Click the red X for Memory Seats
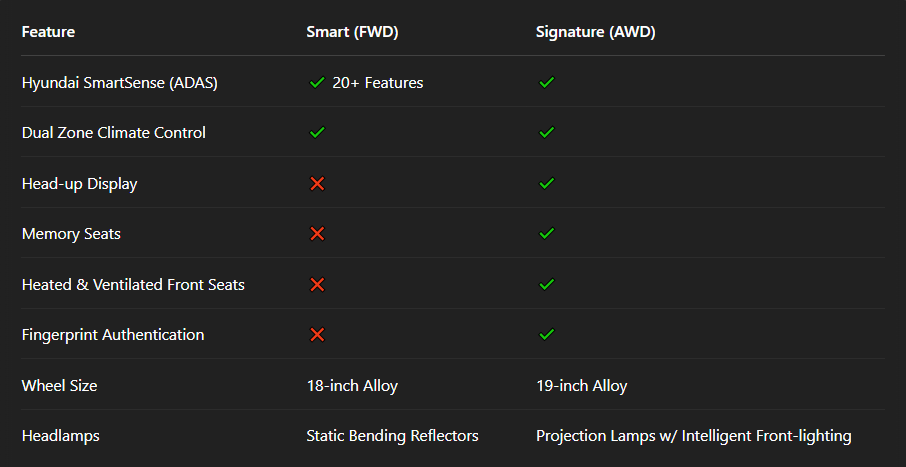 click(317, 234)
